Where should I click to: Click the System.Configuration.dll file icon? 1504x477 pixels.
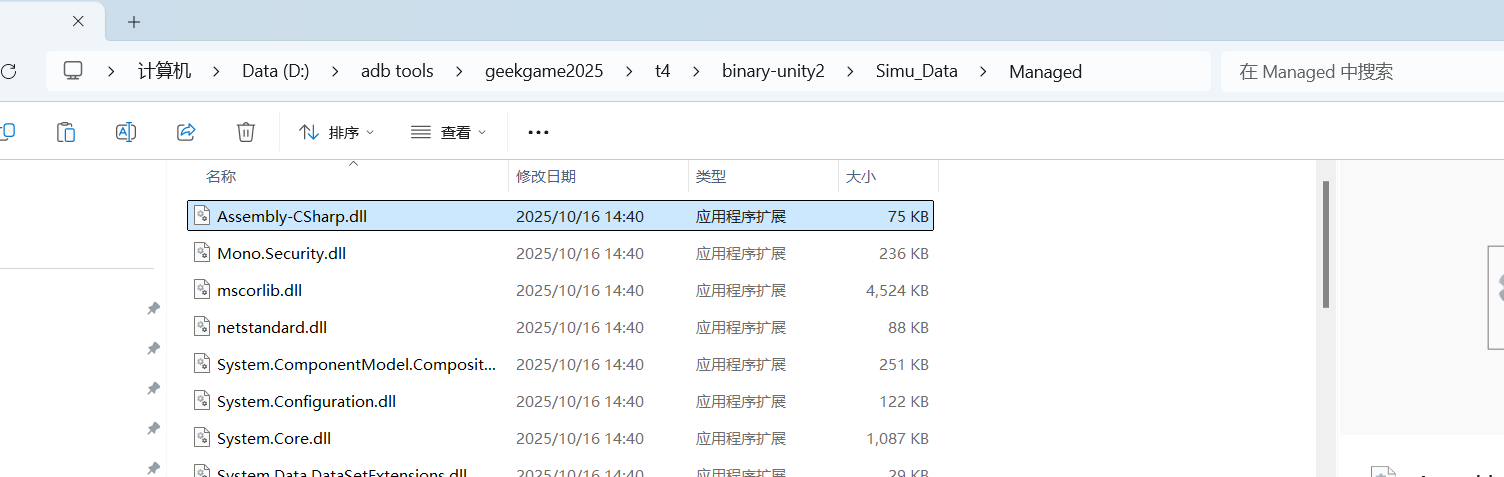pos(201,401)
